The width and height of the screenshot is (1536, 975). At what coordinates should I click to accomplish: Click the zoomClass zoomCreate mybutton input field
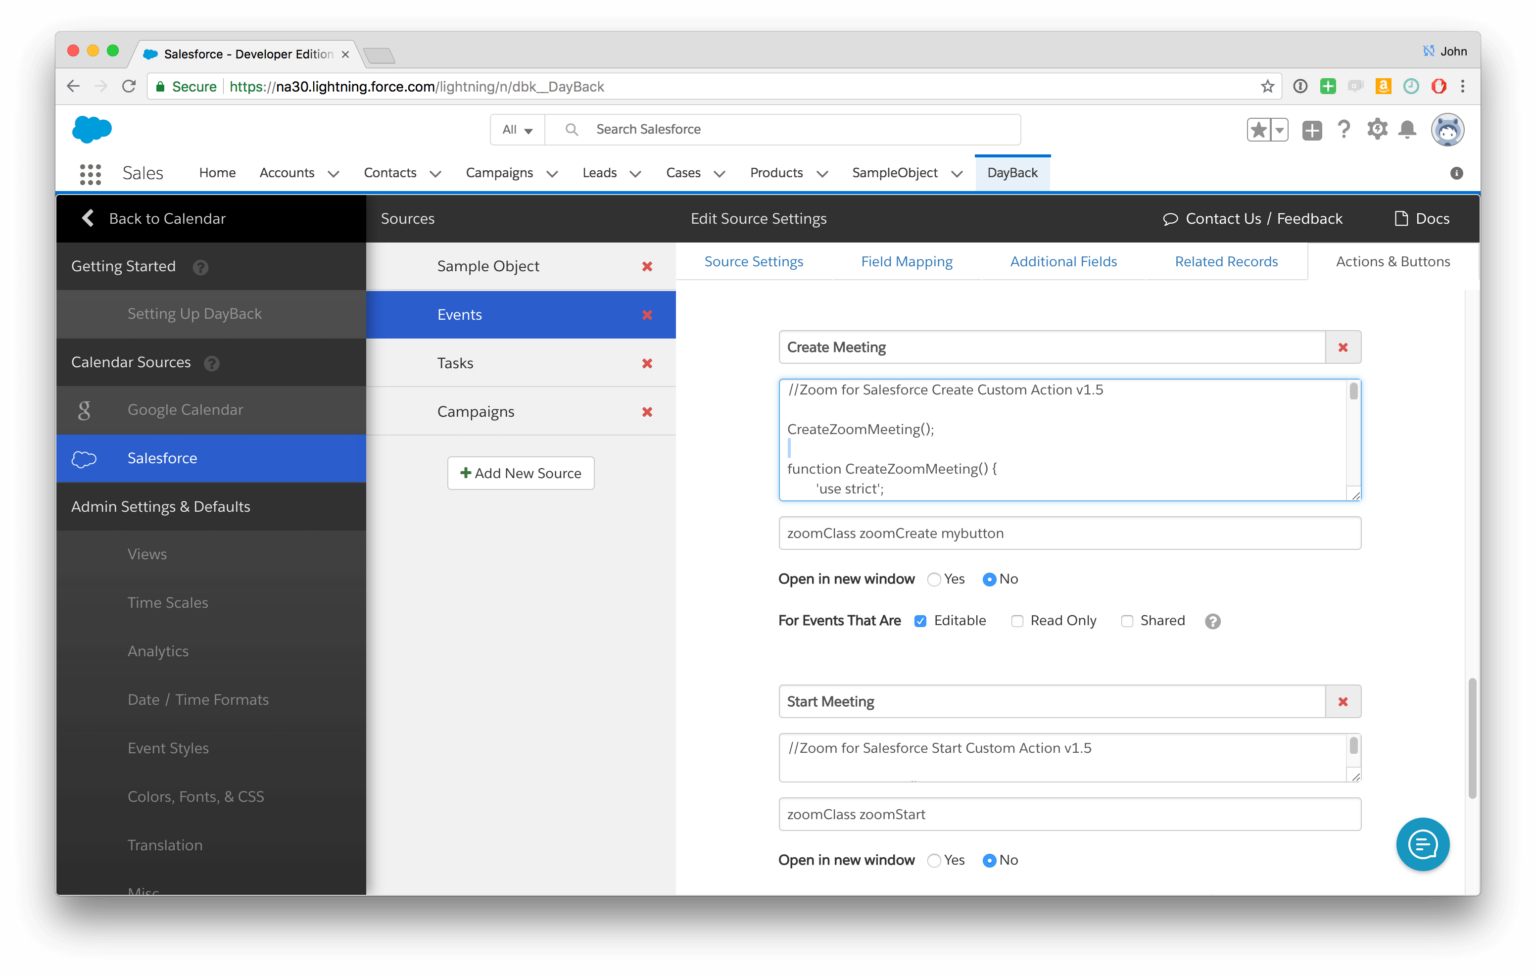coord(1069,533)
